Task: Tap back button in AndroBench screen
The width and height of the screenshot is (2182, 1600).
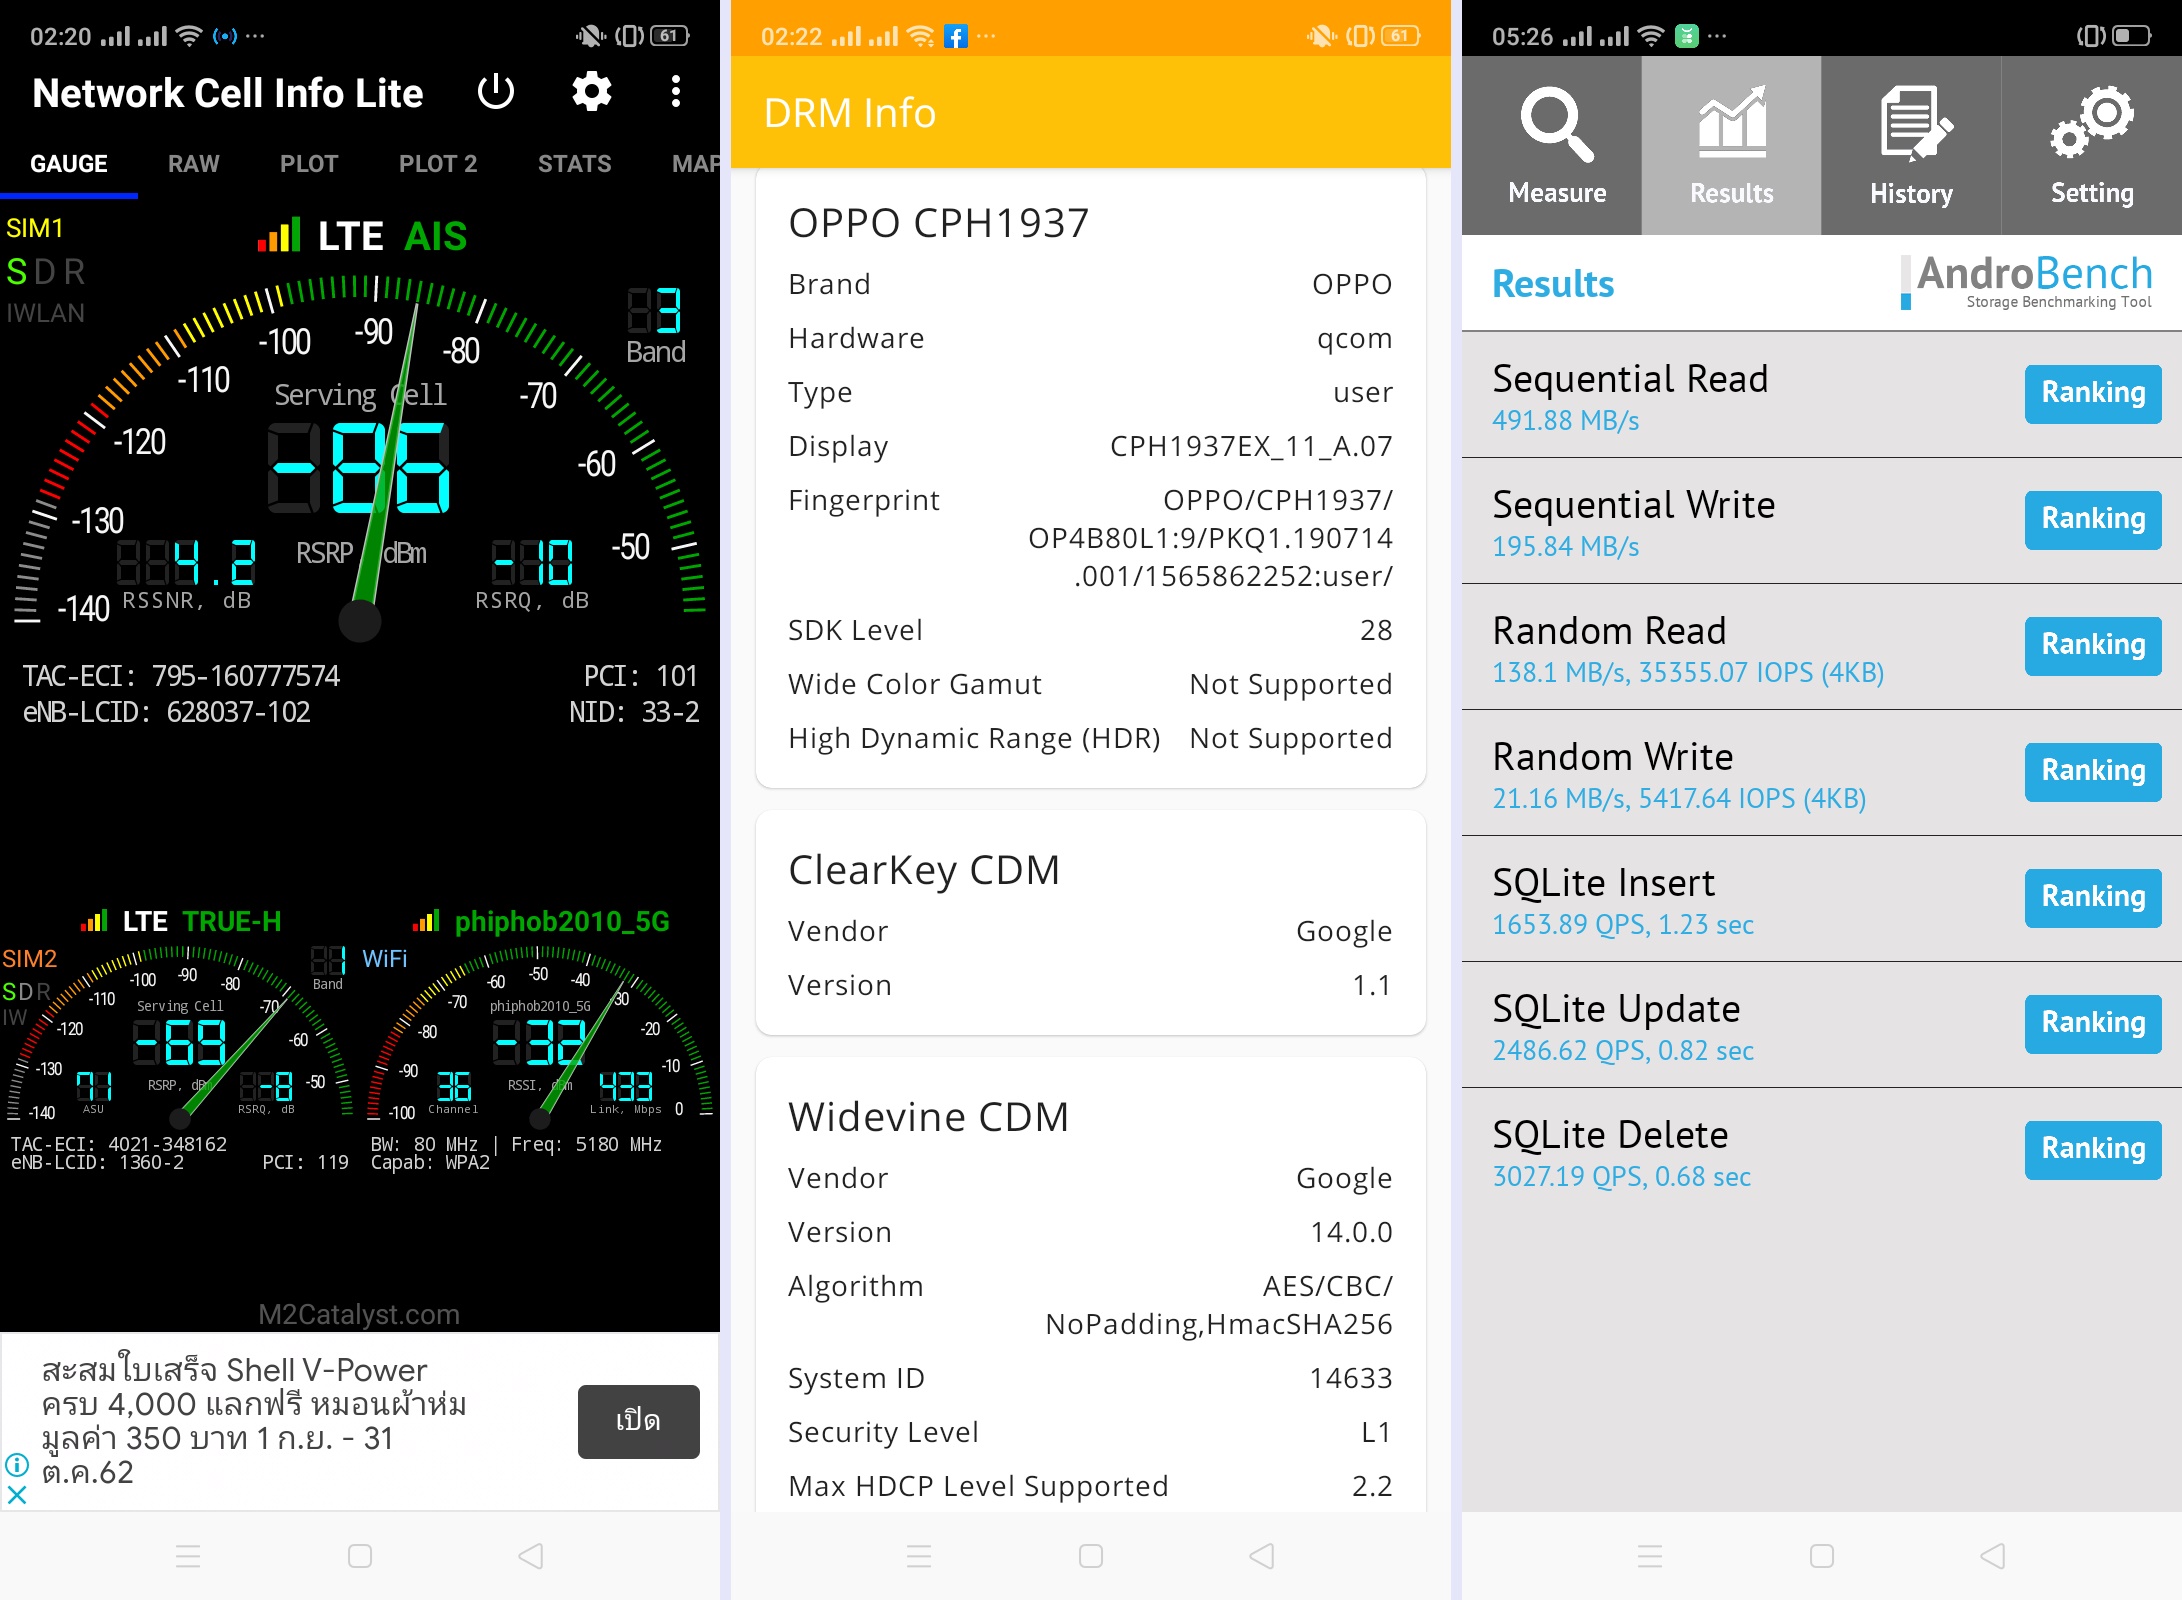Action: (1993, 1556)
